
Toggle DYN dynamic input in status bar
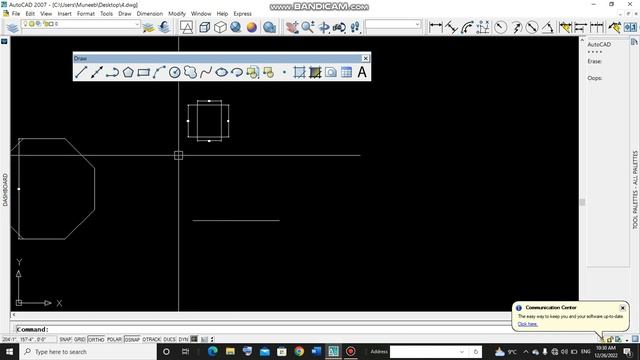[x=183, y=339]
